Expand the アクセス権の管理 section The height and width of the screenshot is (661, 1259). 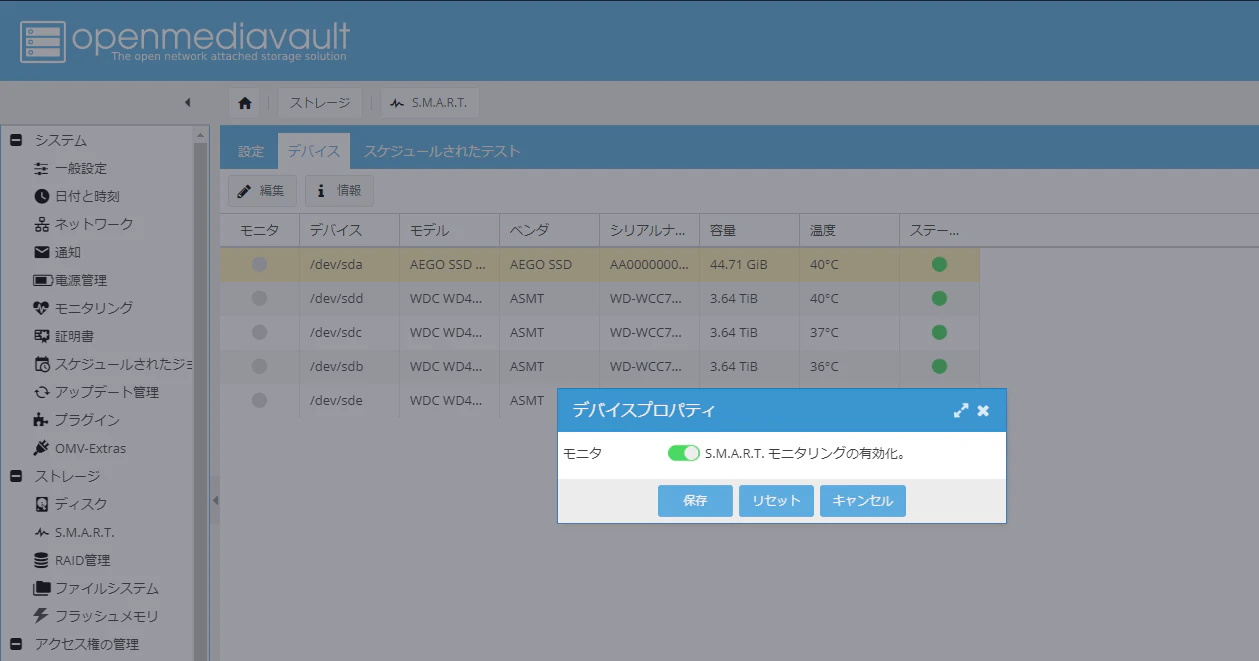14,644
